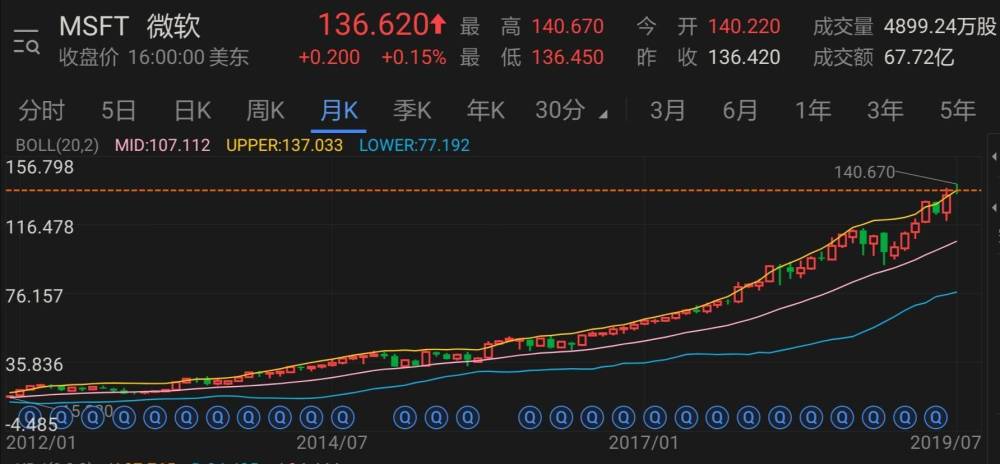The width and height of the screenshot is (1000, 464).
Task: Select the 季K quarterly candlestick tab
Action: 412,111
